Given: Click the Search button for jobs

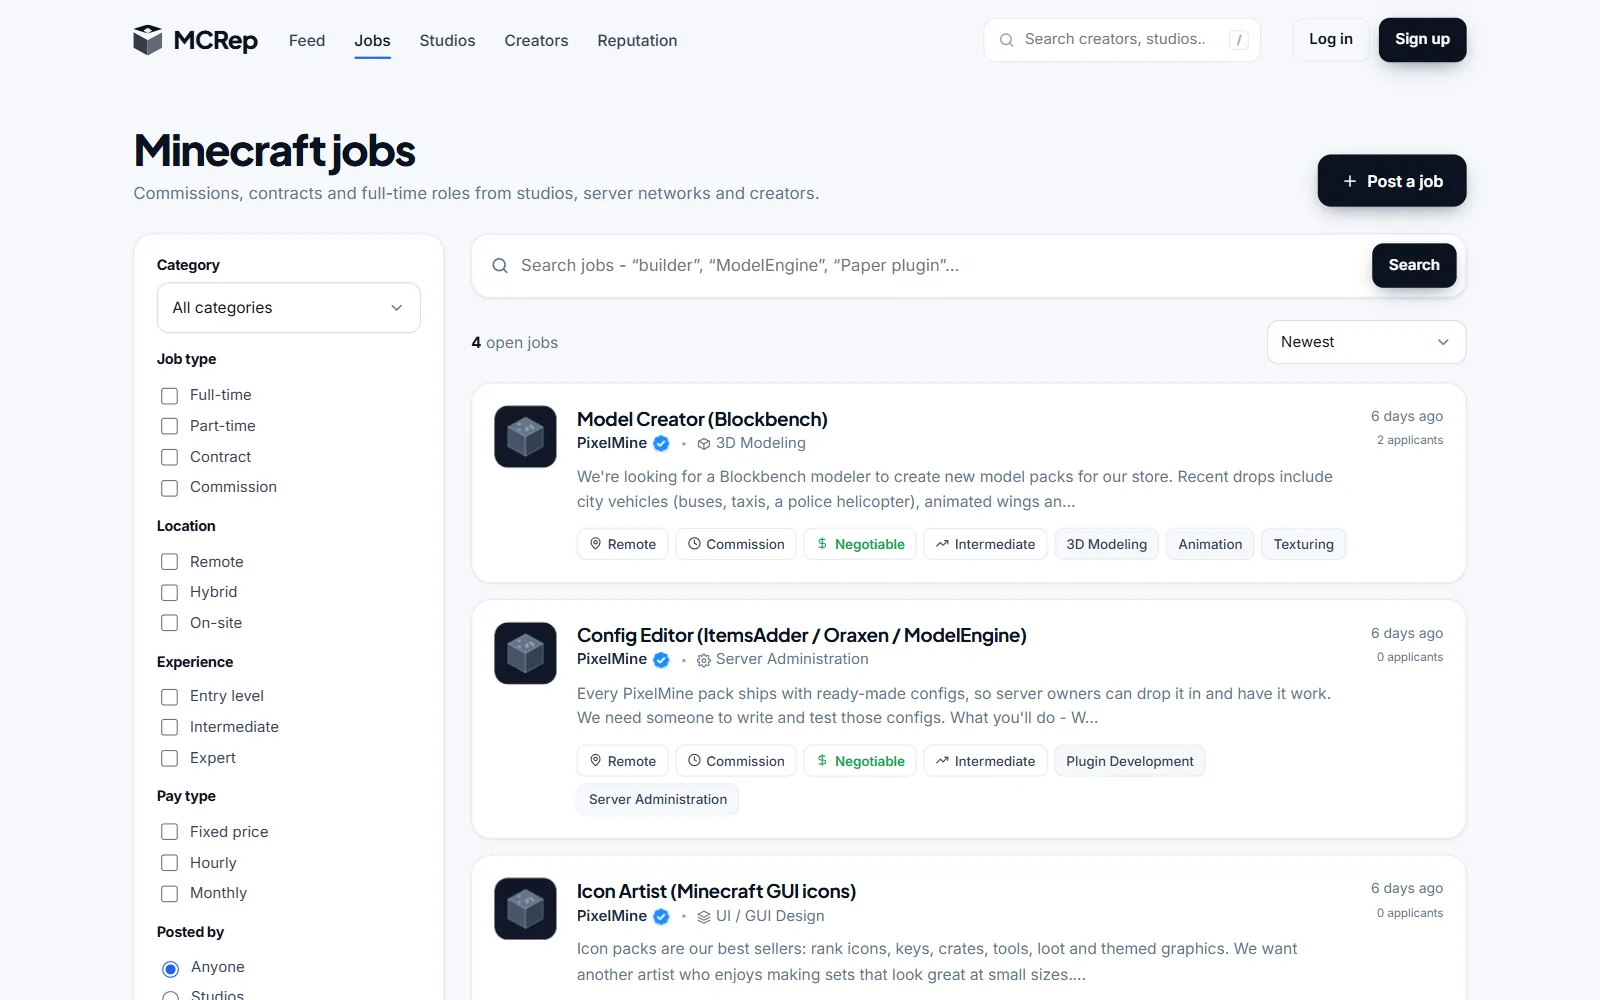Looking at the screenshot, I should tap(1414, 266).
